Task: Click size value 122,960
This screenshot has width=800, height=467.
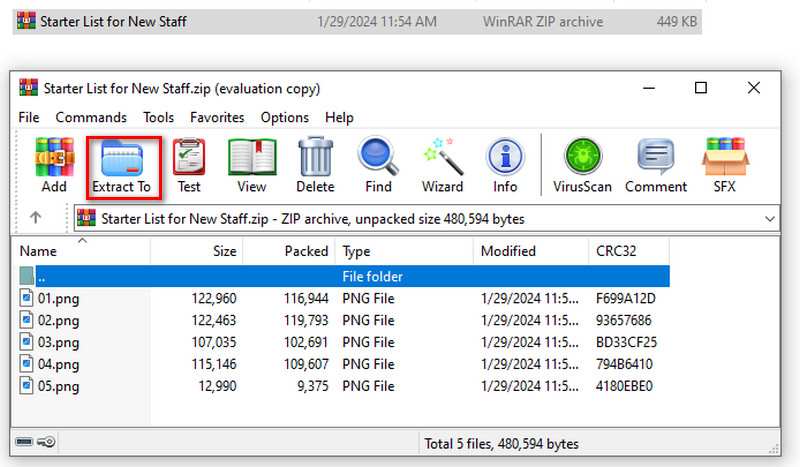Action: pyautogui.click(x=214, y=298)
